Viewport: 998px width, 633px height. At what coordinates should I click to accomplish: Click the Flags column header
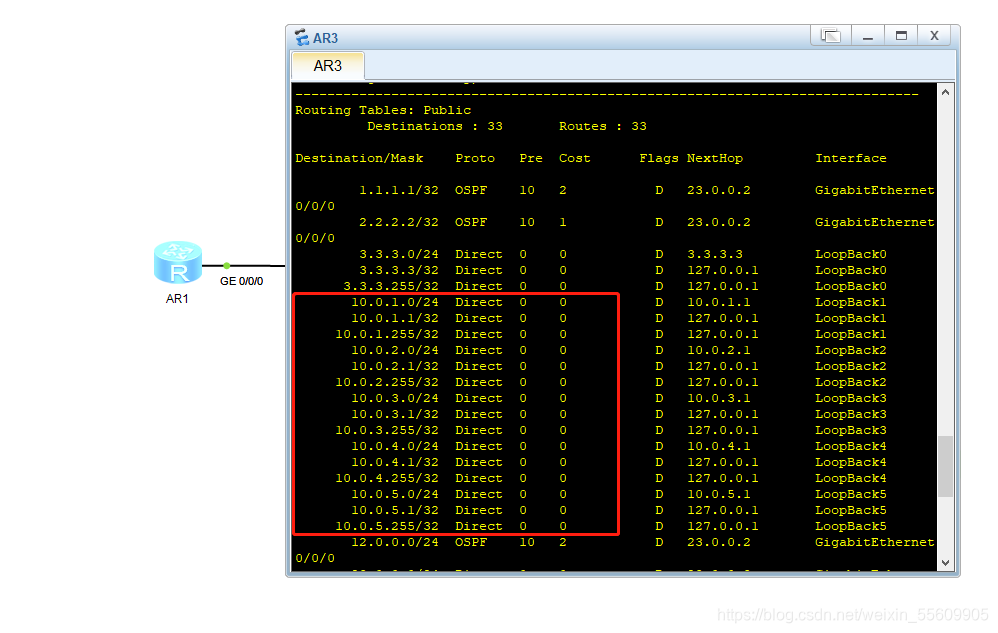(659, 158)
